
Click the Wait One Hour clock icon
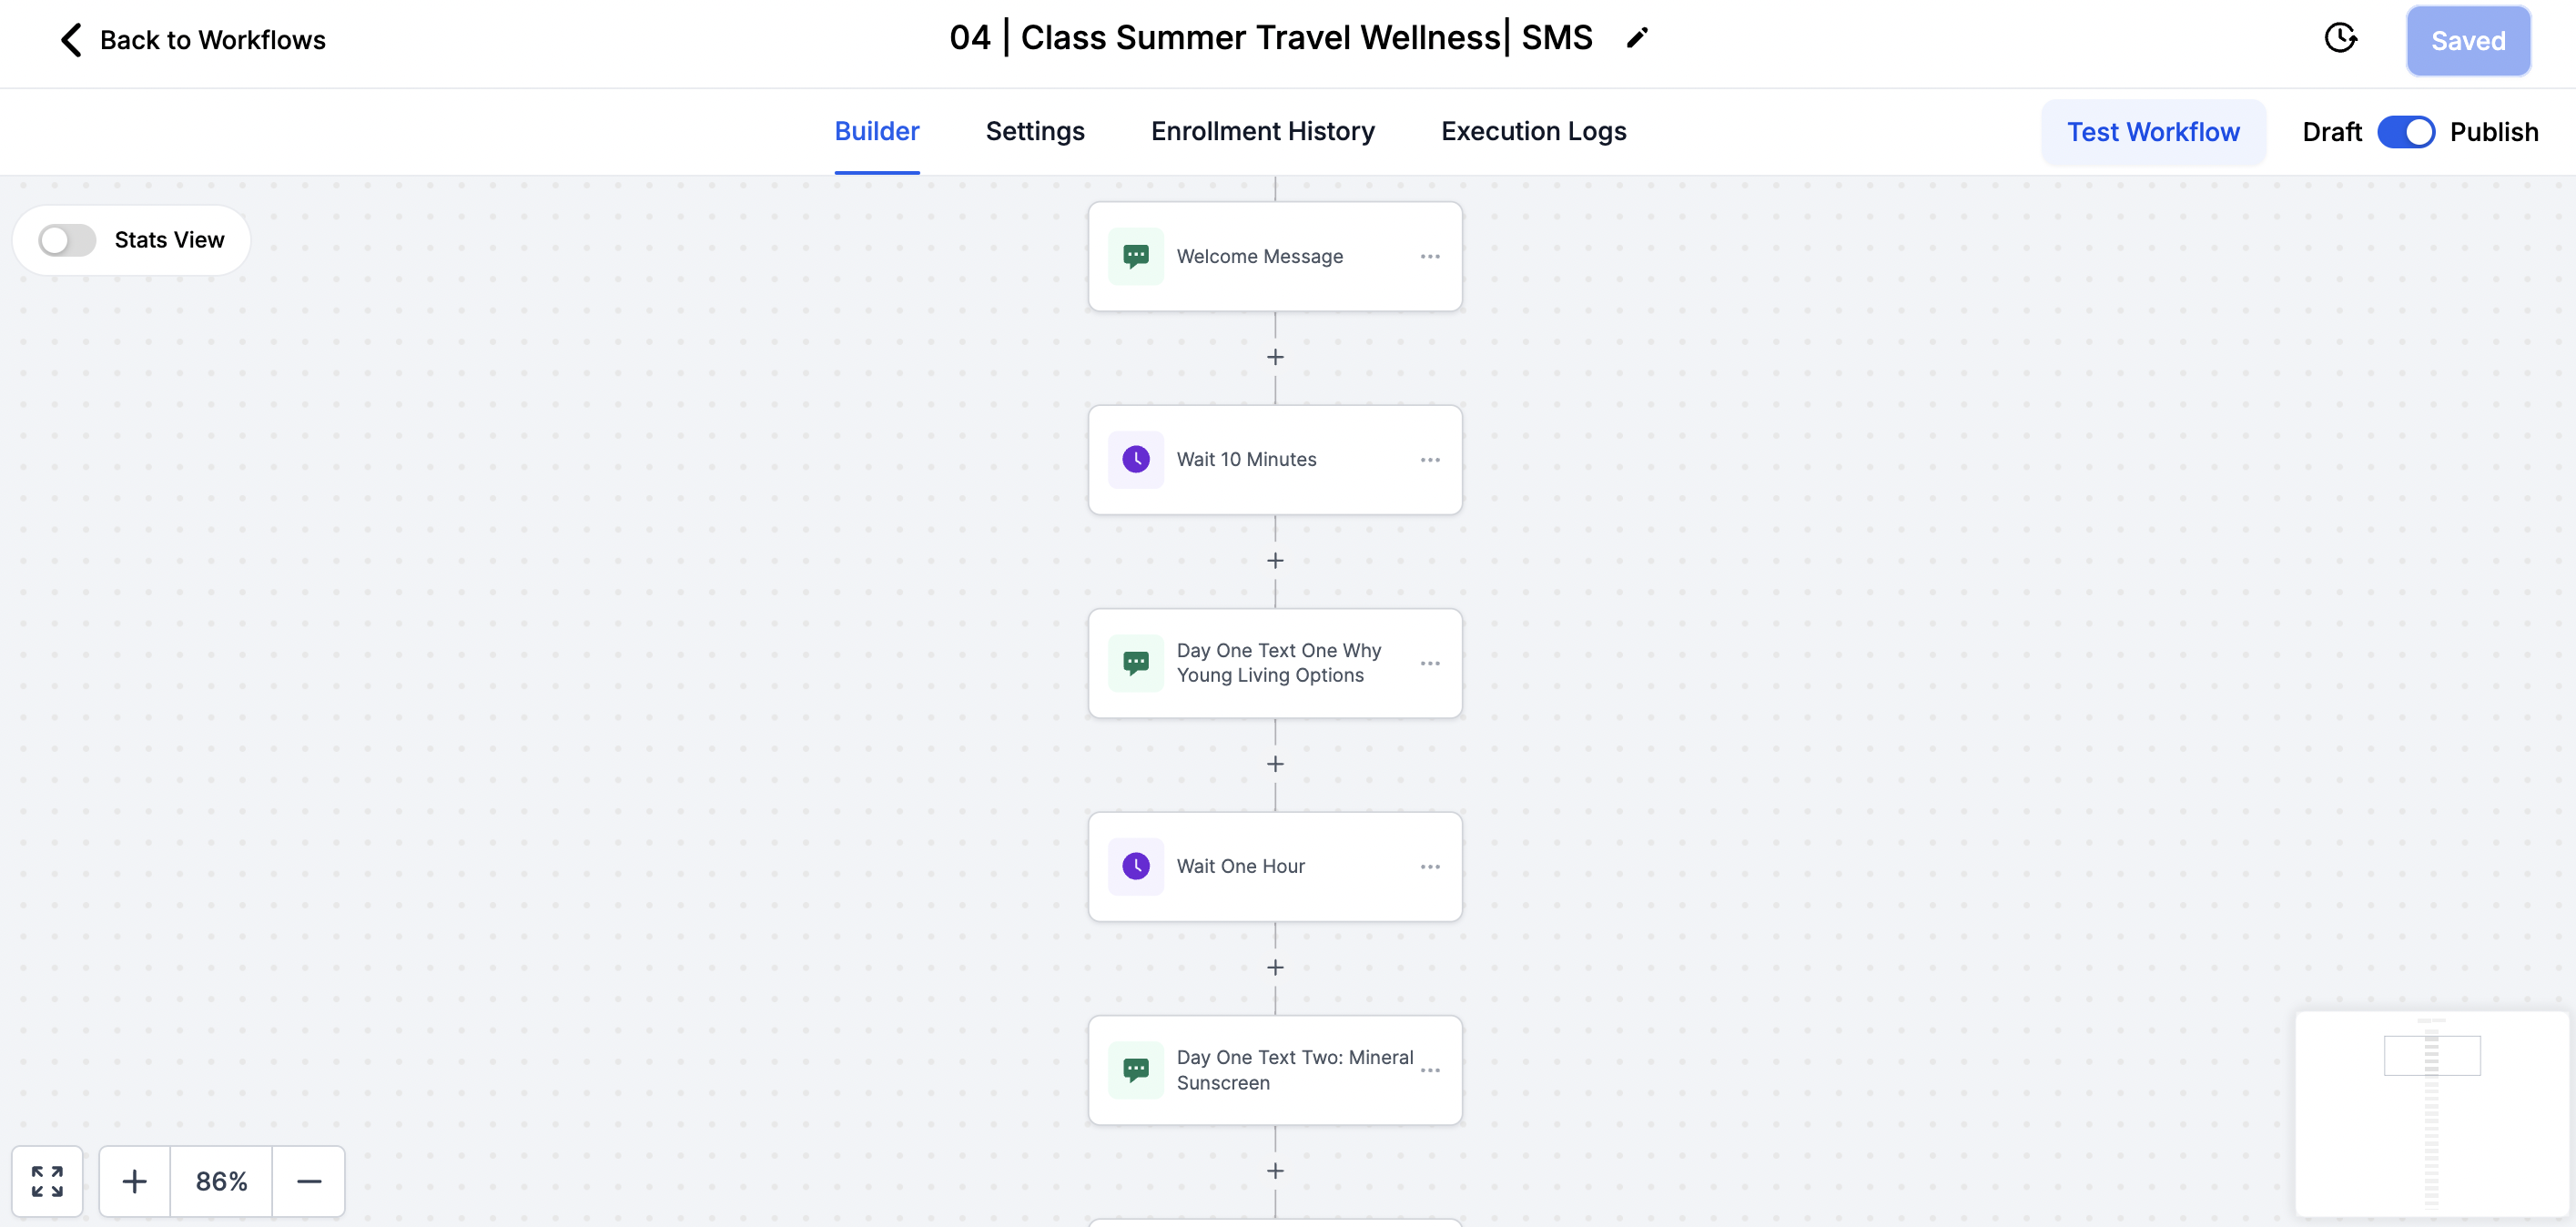coord(1136,866)
